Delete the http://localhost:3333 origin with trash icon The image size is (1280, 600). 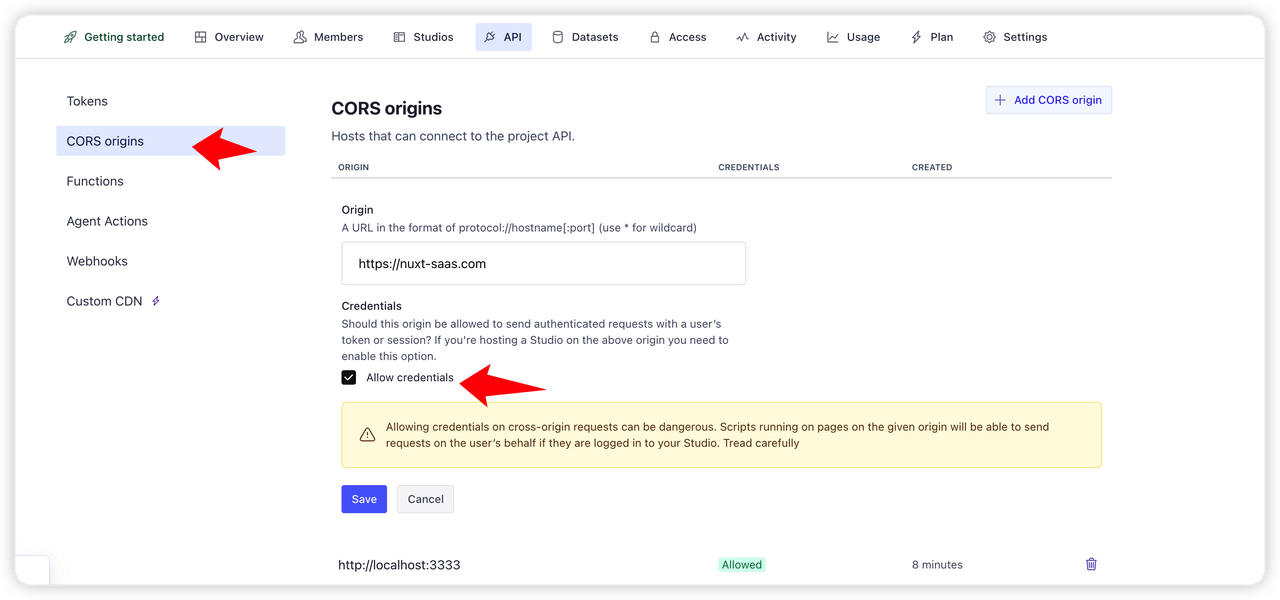pyautogui.click(x=1091, y=564)
